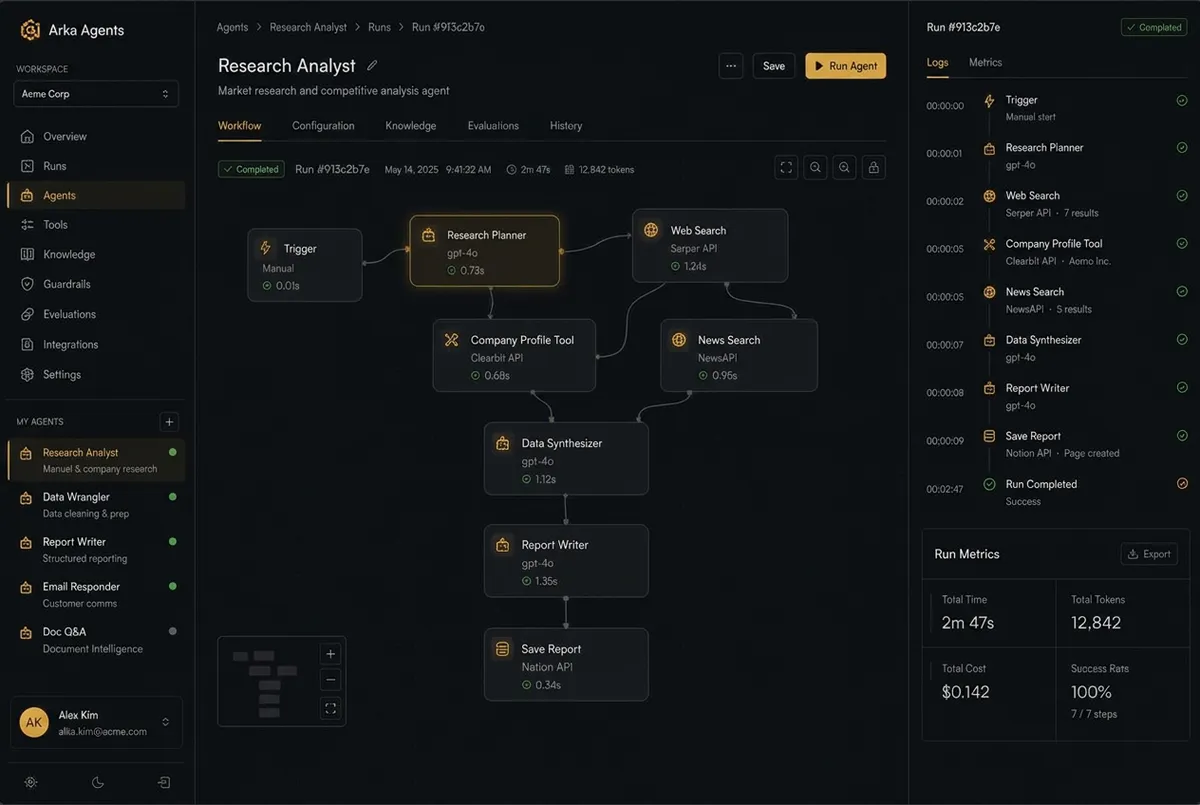The width and height of the screenshot is (1200, 805).
Task: Open the Acme Corp workspace dropdown
Action: [x=96, y=94]
